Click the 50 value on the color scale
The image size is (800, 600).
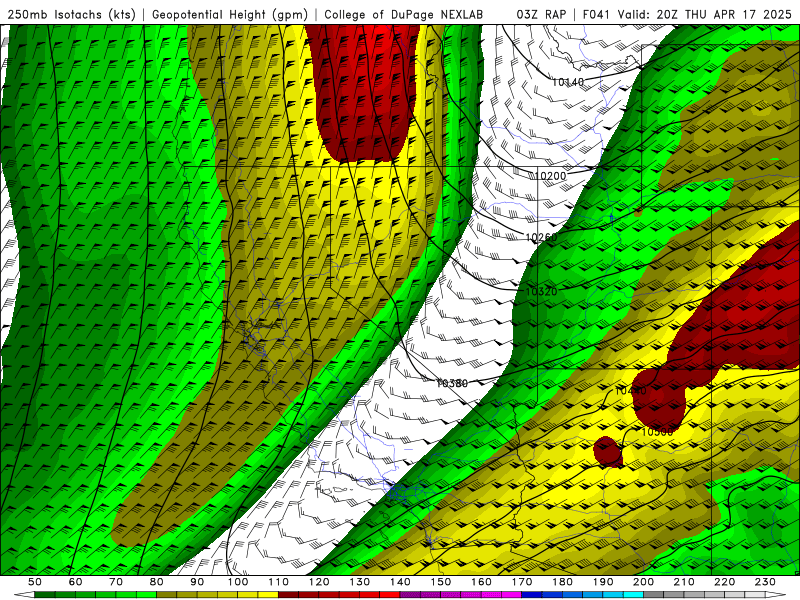click(x=35, y=582)
